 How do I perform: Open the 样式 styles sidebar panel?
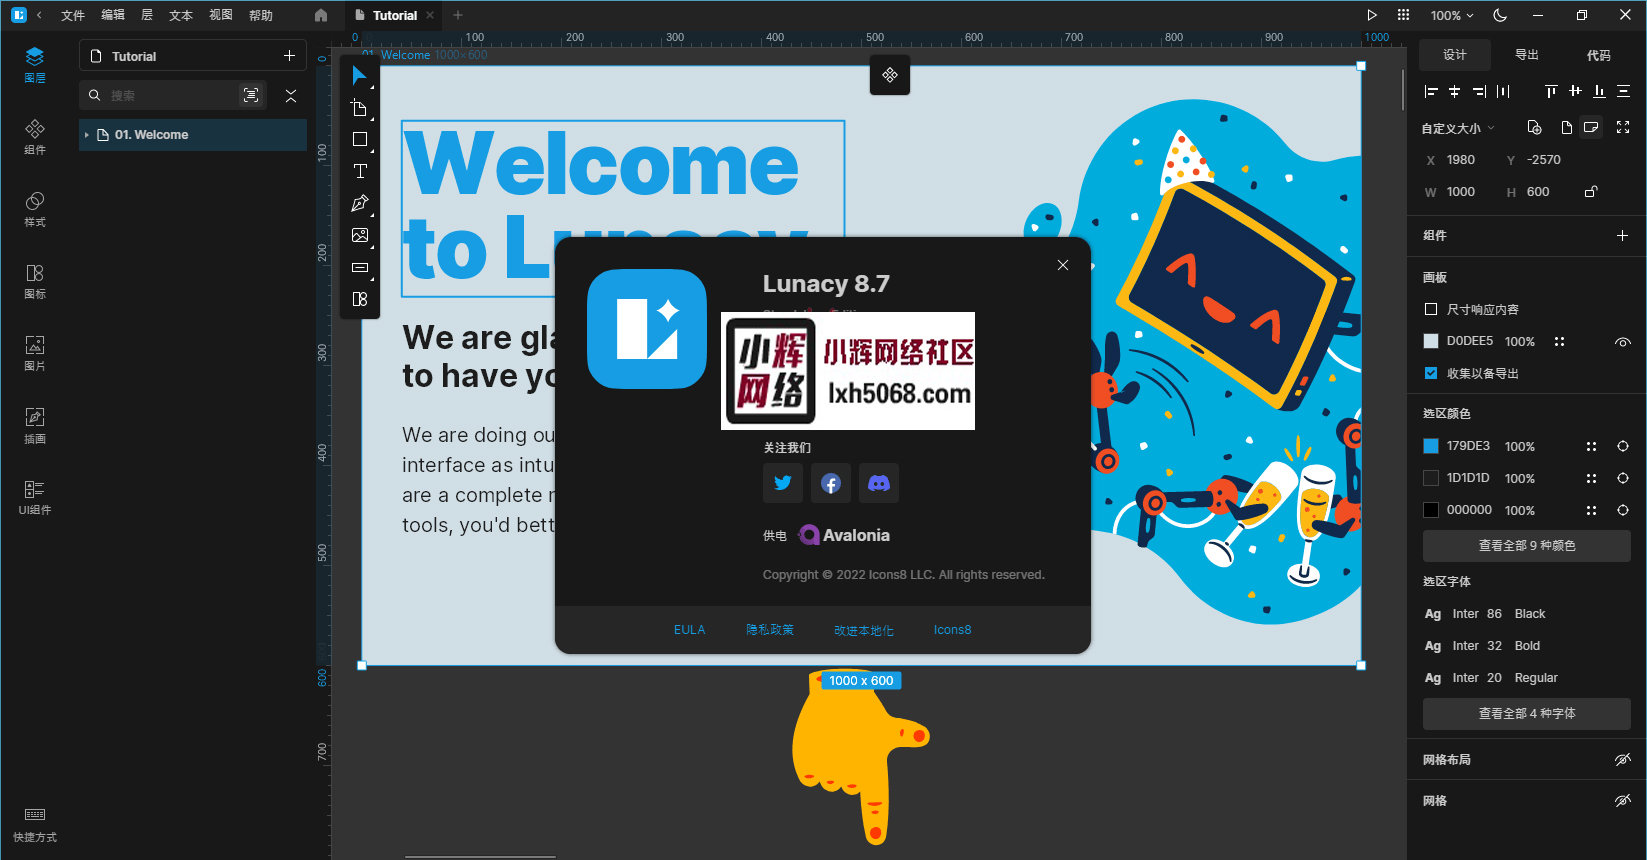tap(35, 208)
